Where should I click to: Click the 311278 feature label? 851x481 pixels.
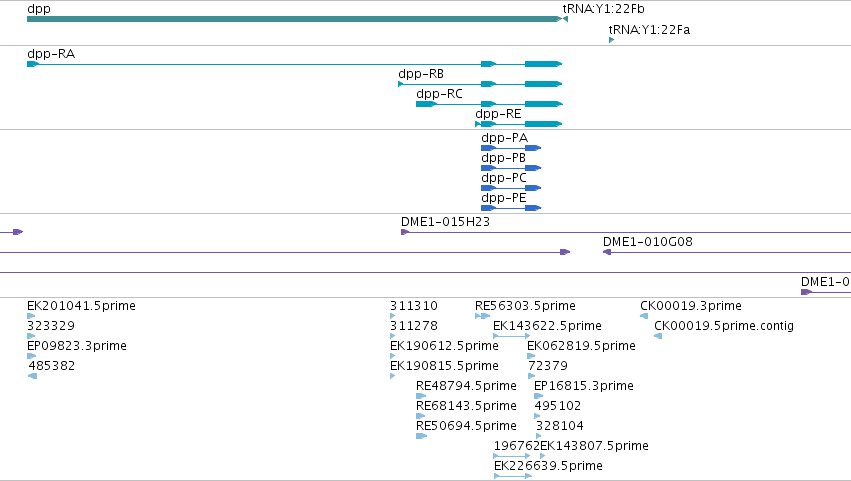[x=414, y=326]
